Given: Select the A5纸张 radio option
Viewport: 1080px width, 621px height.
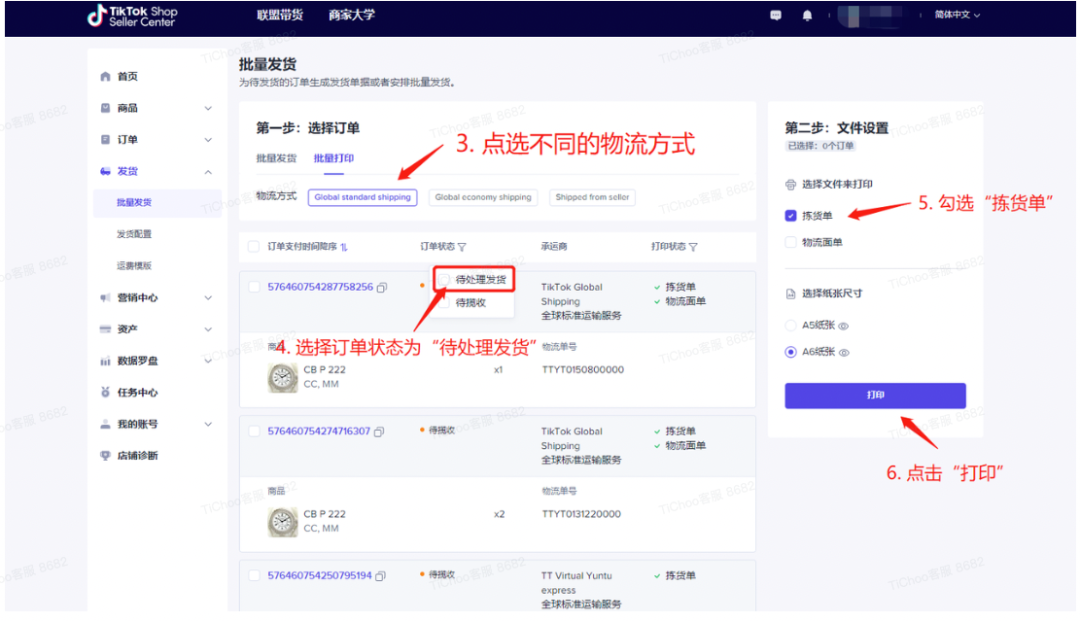Looking at the screenshot, I should pos(791,326).
